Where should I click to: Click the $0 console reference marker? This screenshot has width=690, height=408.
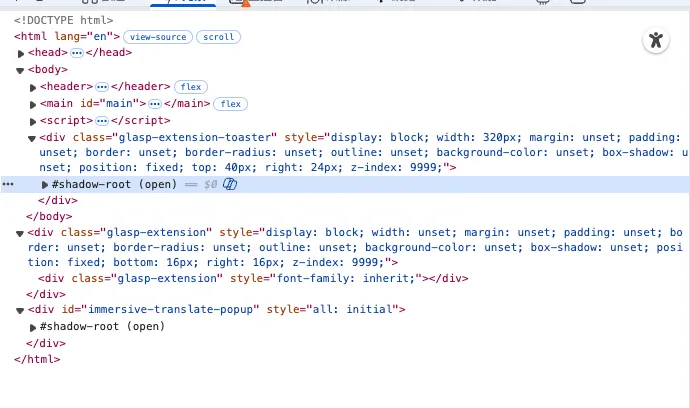tap(210, 184)
